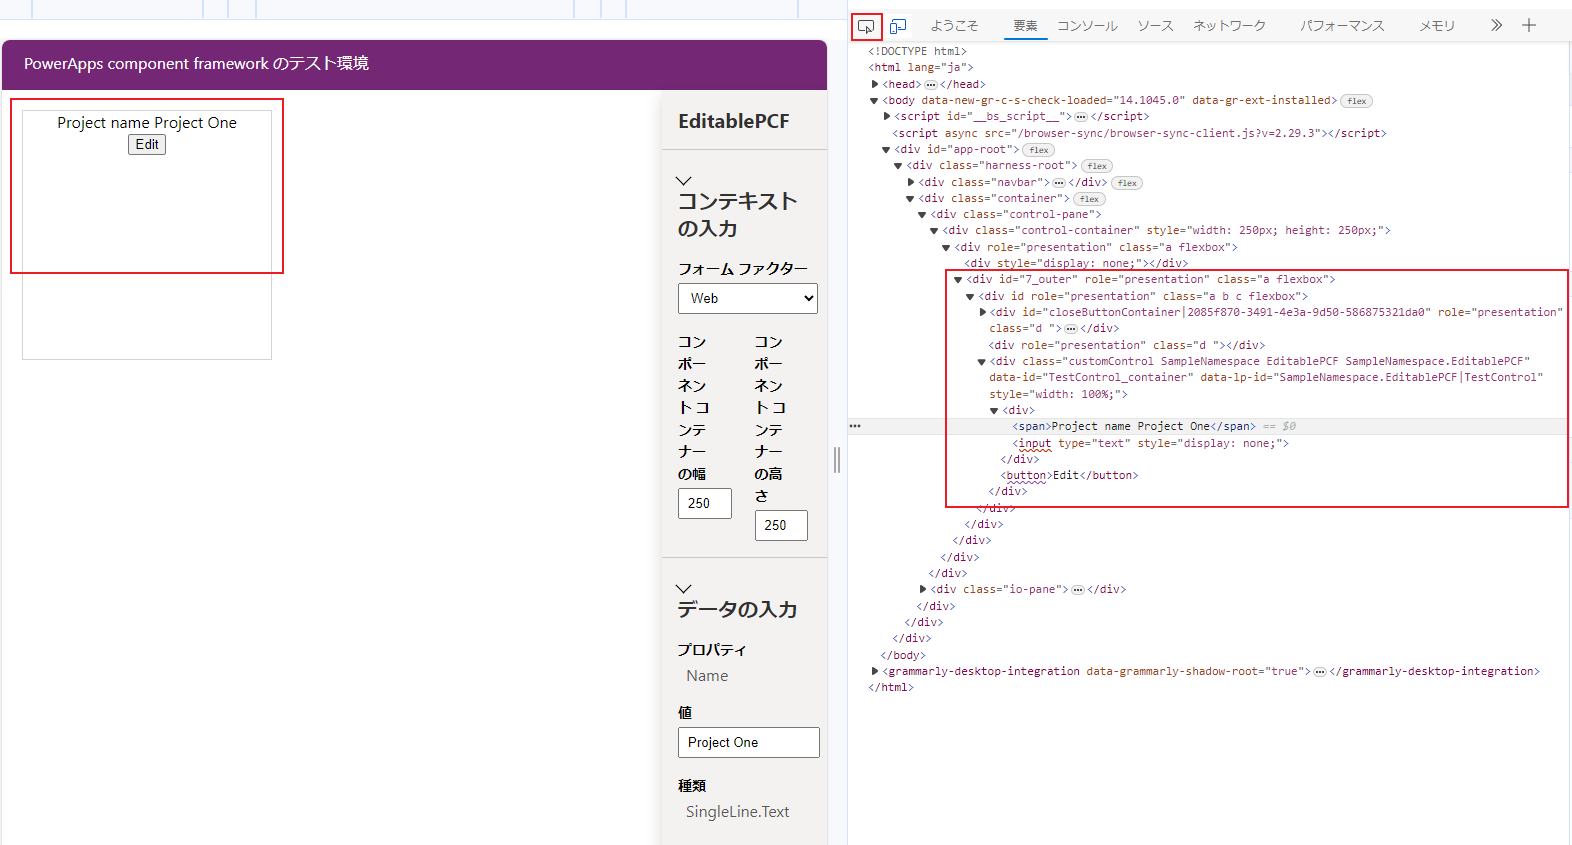This screenshot has width=1572, height=845.
Task: Click the flex badge beside container div
Action: coord(1089,199)
